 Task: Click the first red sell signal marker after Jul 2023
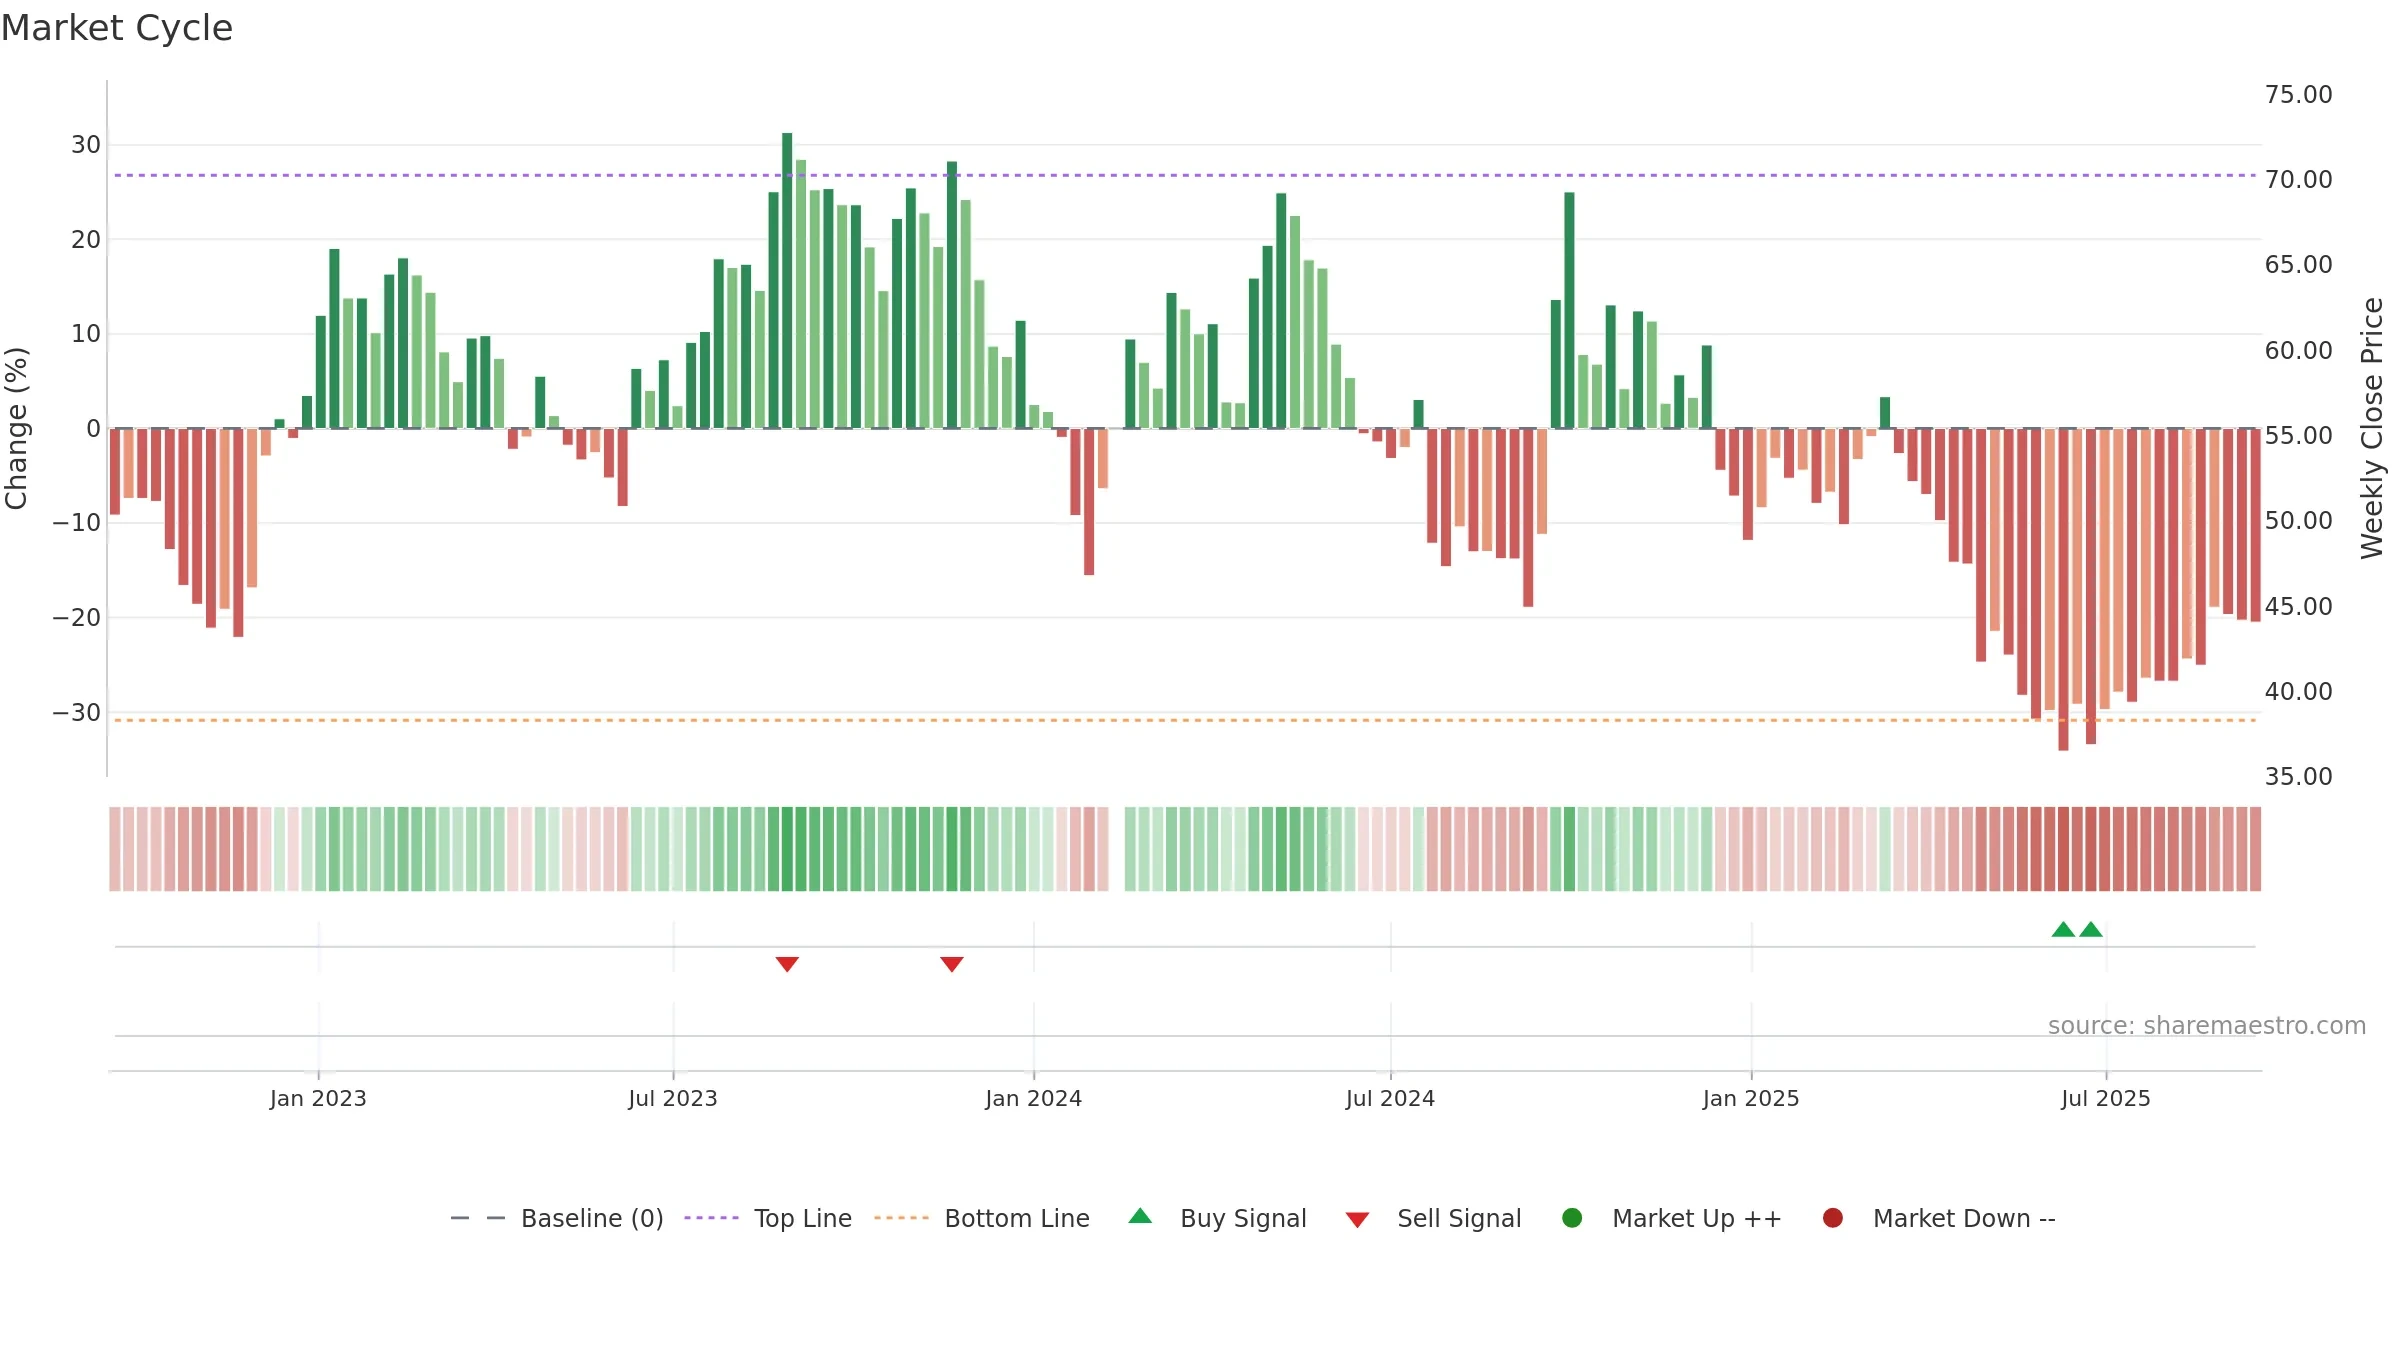[x=787, y=964]
